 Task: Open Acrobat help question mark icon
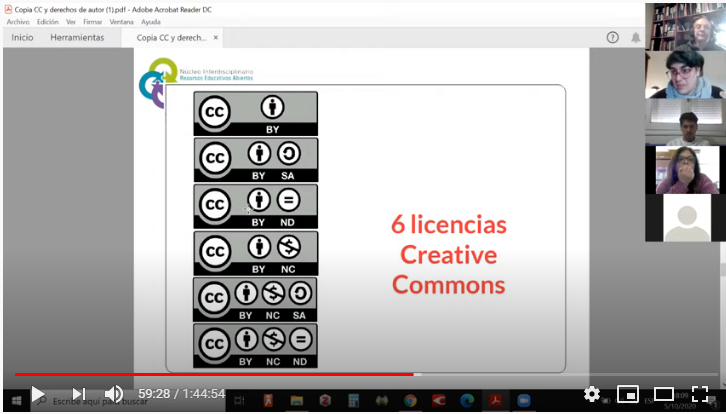coord(613,38)
